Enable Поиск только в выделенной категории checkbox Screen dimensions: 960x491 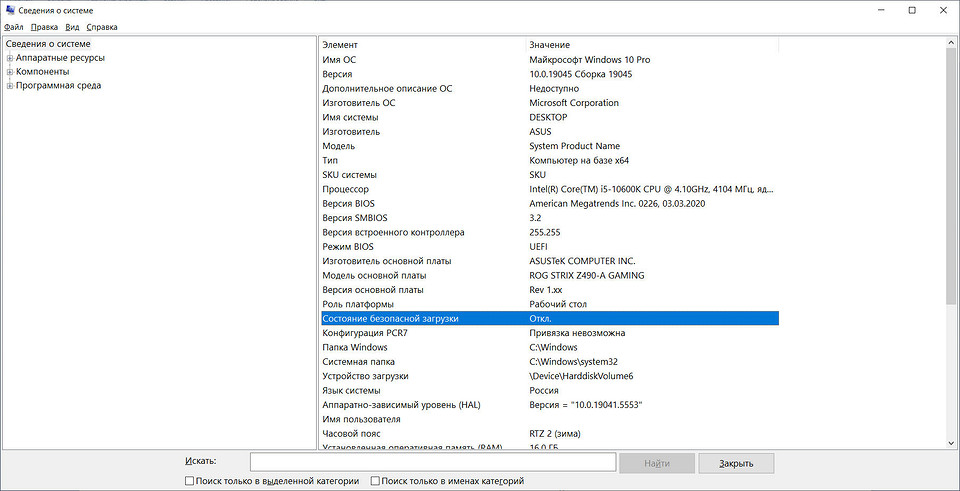pos(190,481)
